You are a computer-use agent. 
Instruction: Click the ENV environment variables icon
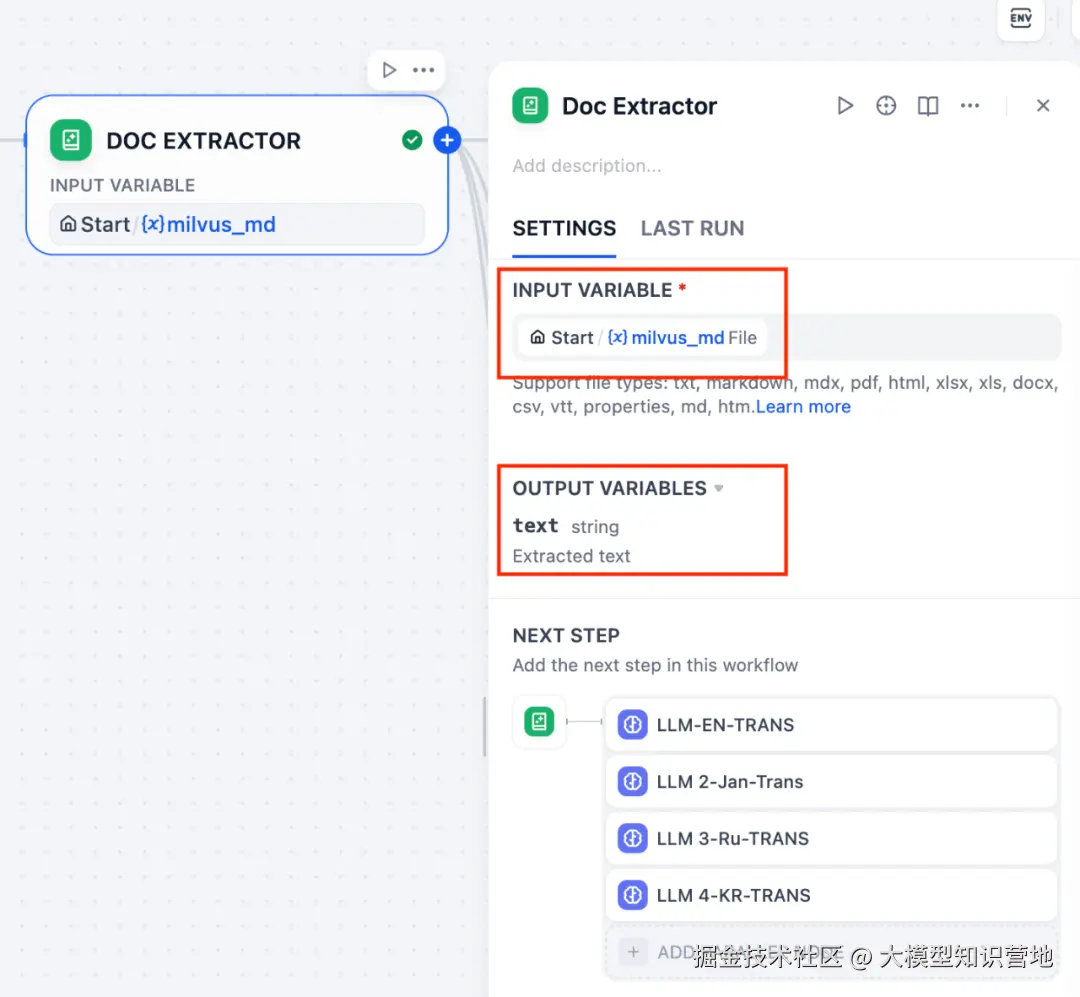[1020, 18]
